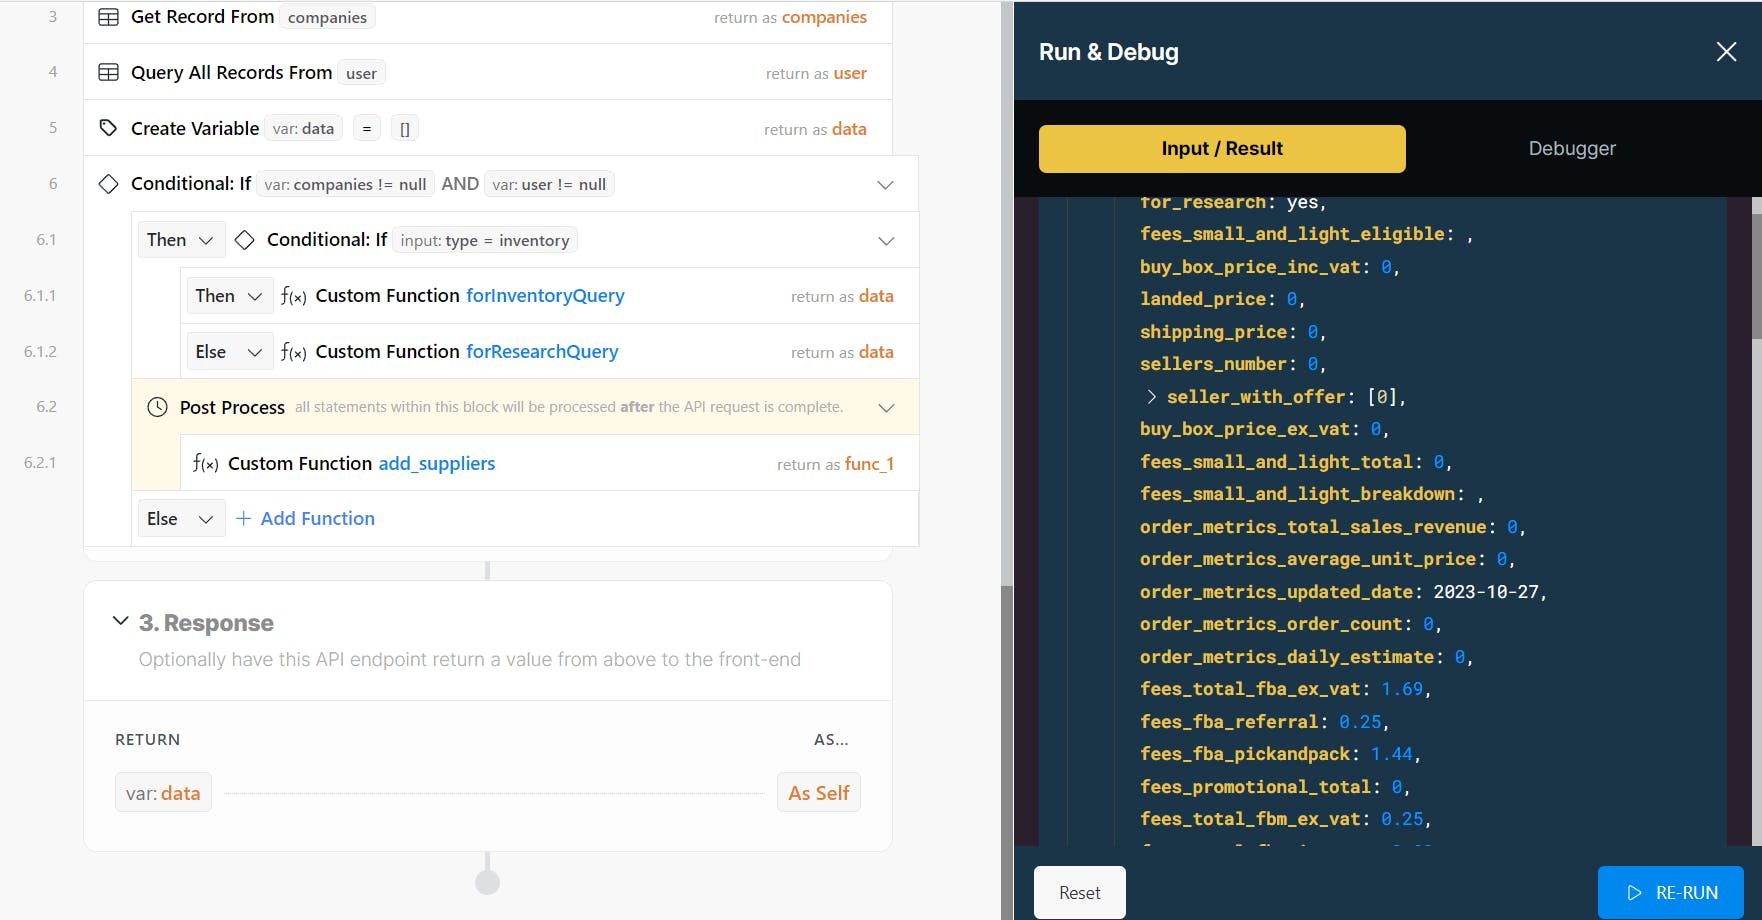
Task: Click the var: user != null condition
Action: [x=549, y=184]
